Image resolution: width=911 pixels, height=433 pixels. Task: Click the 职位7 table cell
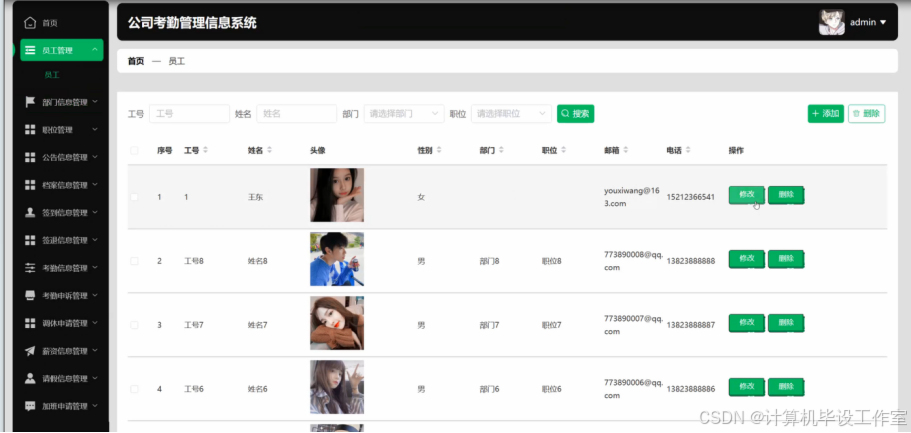[x=551, y=325]
